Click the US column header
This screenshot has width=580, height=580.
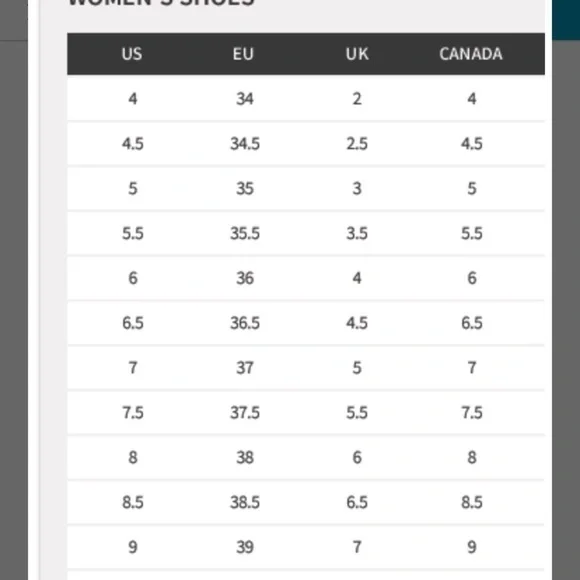(x=132, y=54)
